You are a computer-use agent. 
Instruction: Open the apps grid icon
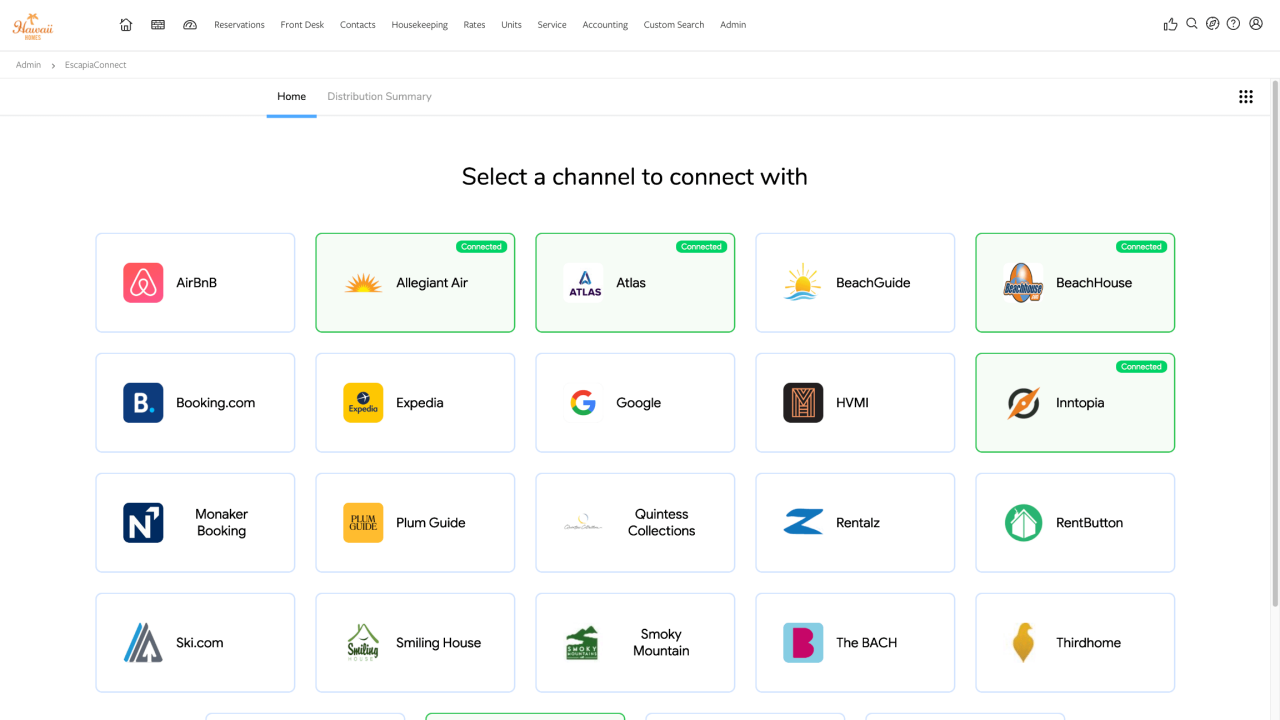[1246, 97]
